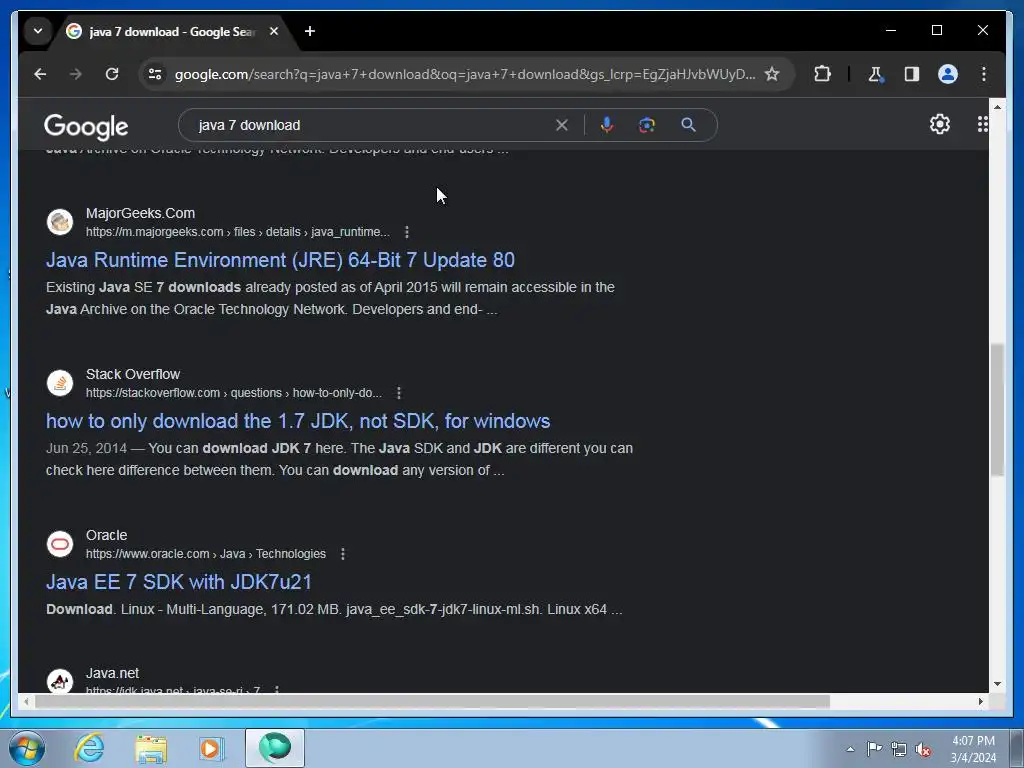The width and height of the screenshot is (1024, 768).
Task: Click scrollbar up arrow
Action: 997,106
